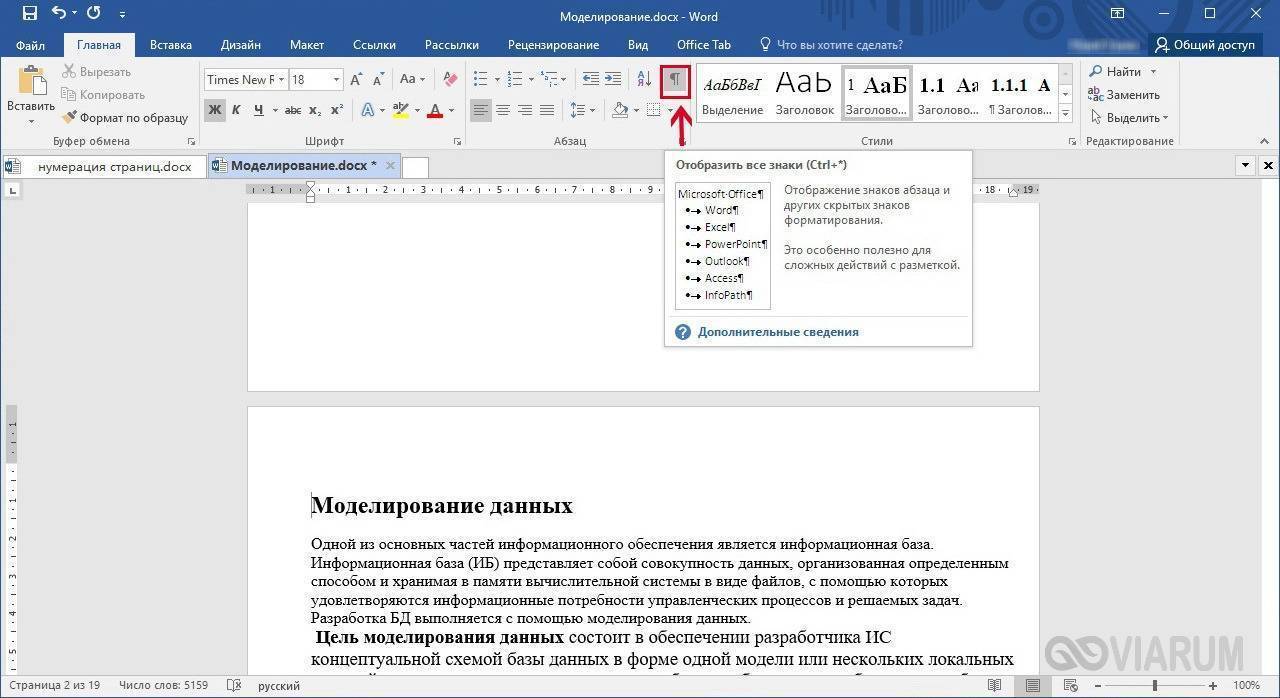Viewport: 1280px width, 698px height.
Task: Toggle italic formatting (К)
Action: click(237, 110)
